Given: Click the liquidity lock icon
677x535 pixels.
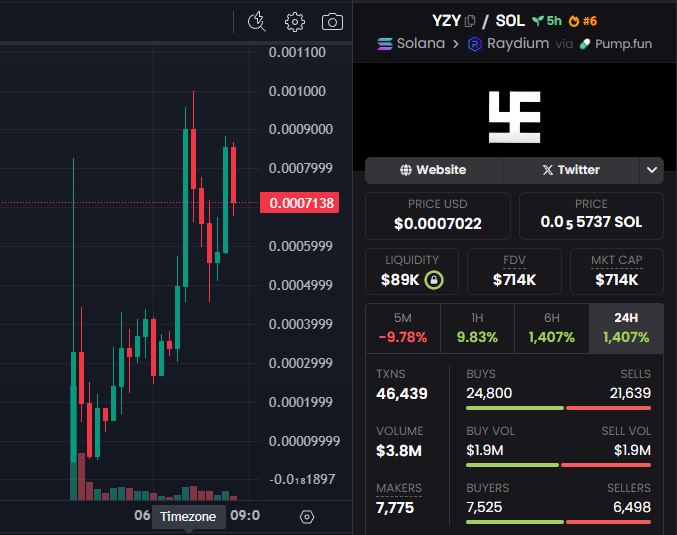Looking at the screenshot, I should tap(433, 280).
